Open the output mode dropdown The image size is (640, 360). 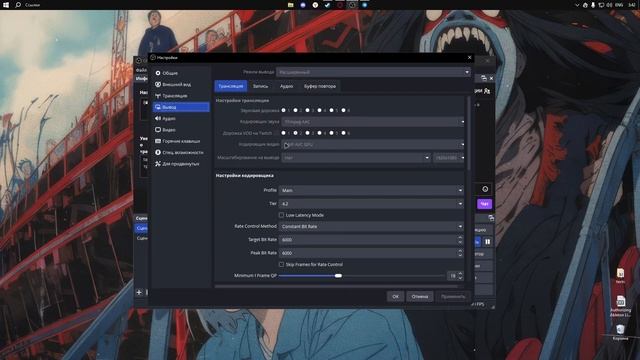373,72
